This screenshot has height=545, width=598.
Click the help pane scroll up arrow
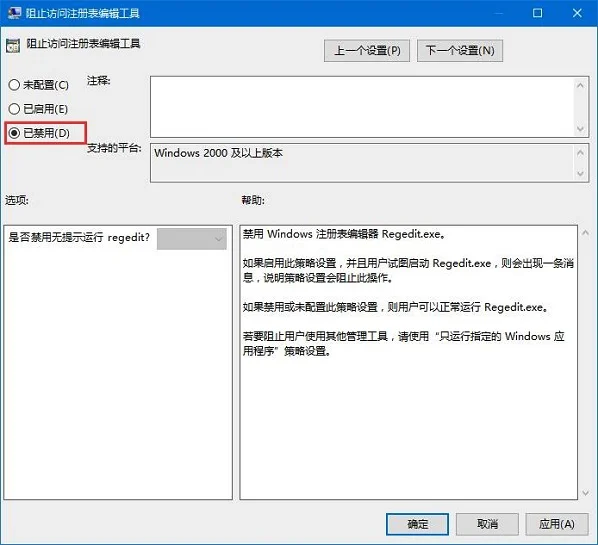(x=585, y=232)
